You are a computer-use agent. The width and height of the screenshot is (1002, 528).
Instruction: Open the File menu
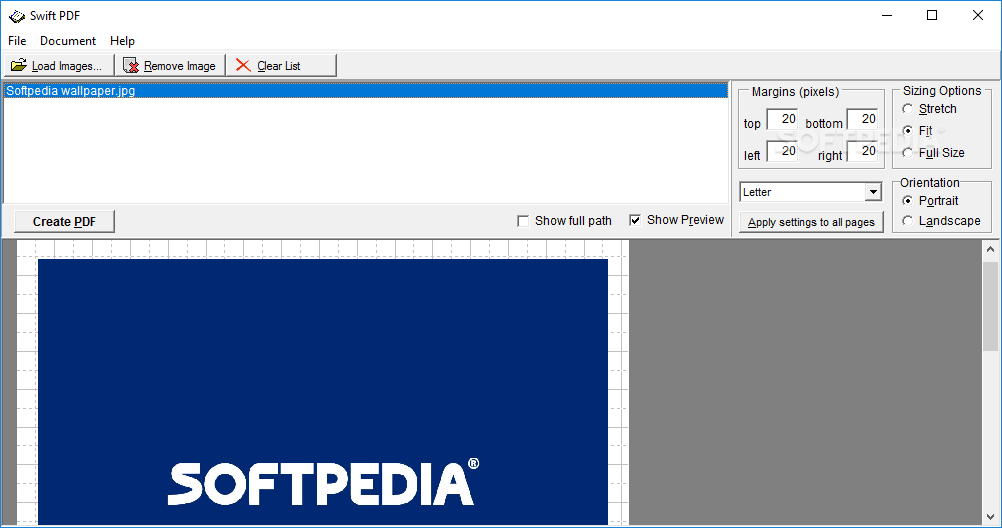pos(17,41)
